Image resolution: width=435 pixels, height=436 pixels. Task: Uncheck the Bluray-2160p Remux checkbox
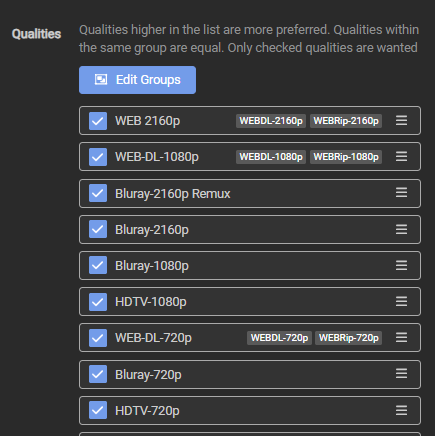[98, 193]
